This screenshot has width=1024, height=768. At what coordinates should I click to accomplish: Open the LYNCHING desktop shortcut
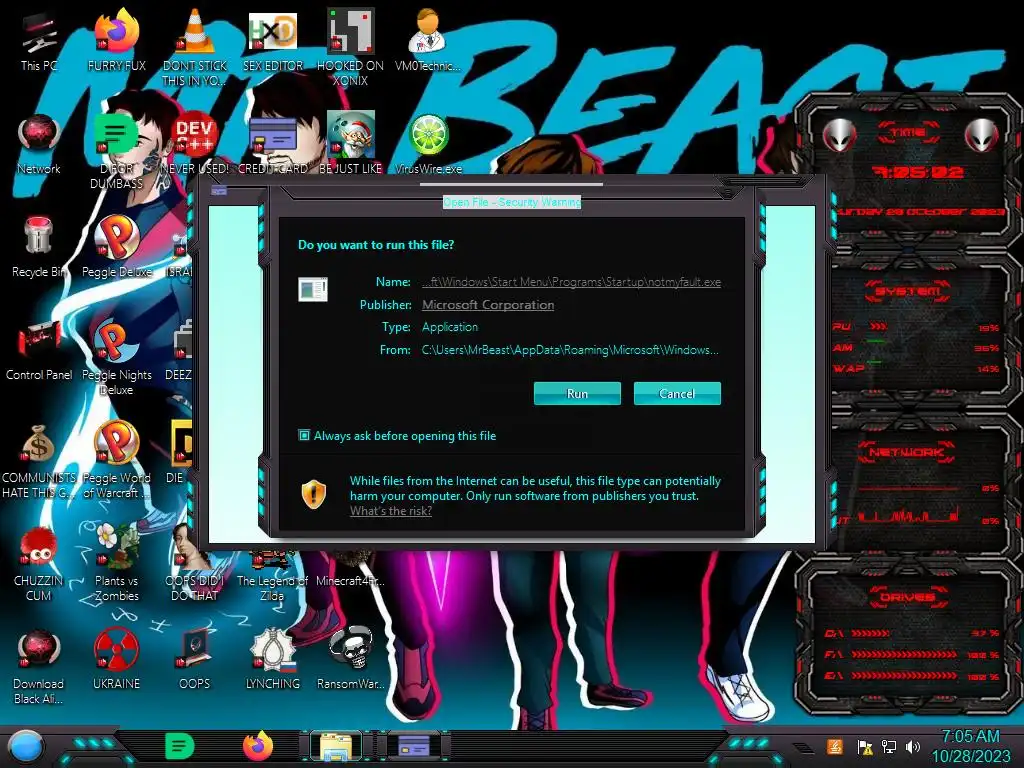pos(273,660)
